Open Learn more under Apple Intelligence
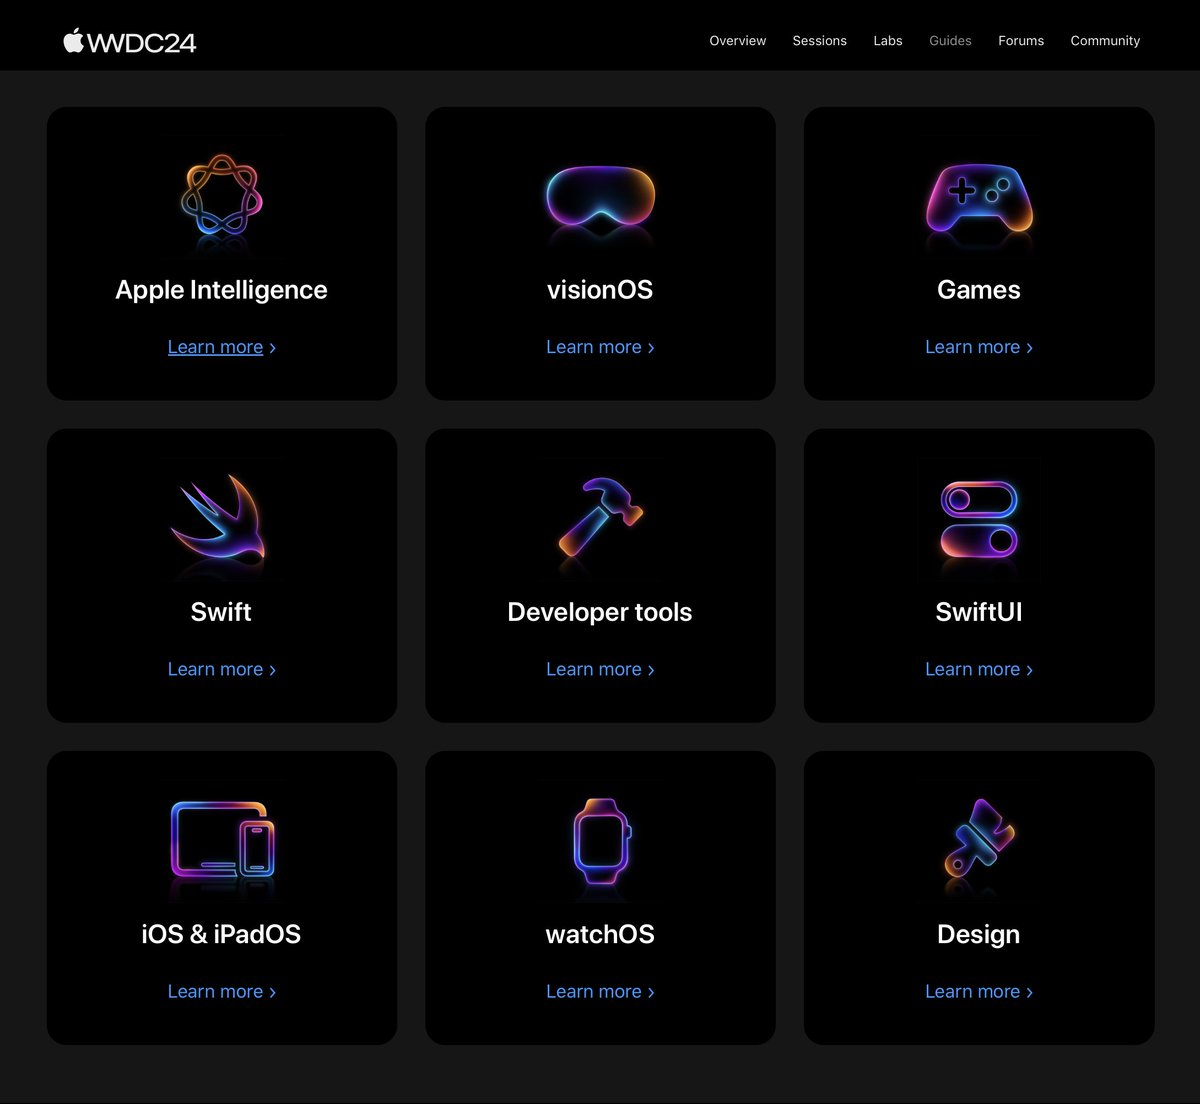The height and width of the screenshot is (1104, 1200). 222,347
